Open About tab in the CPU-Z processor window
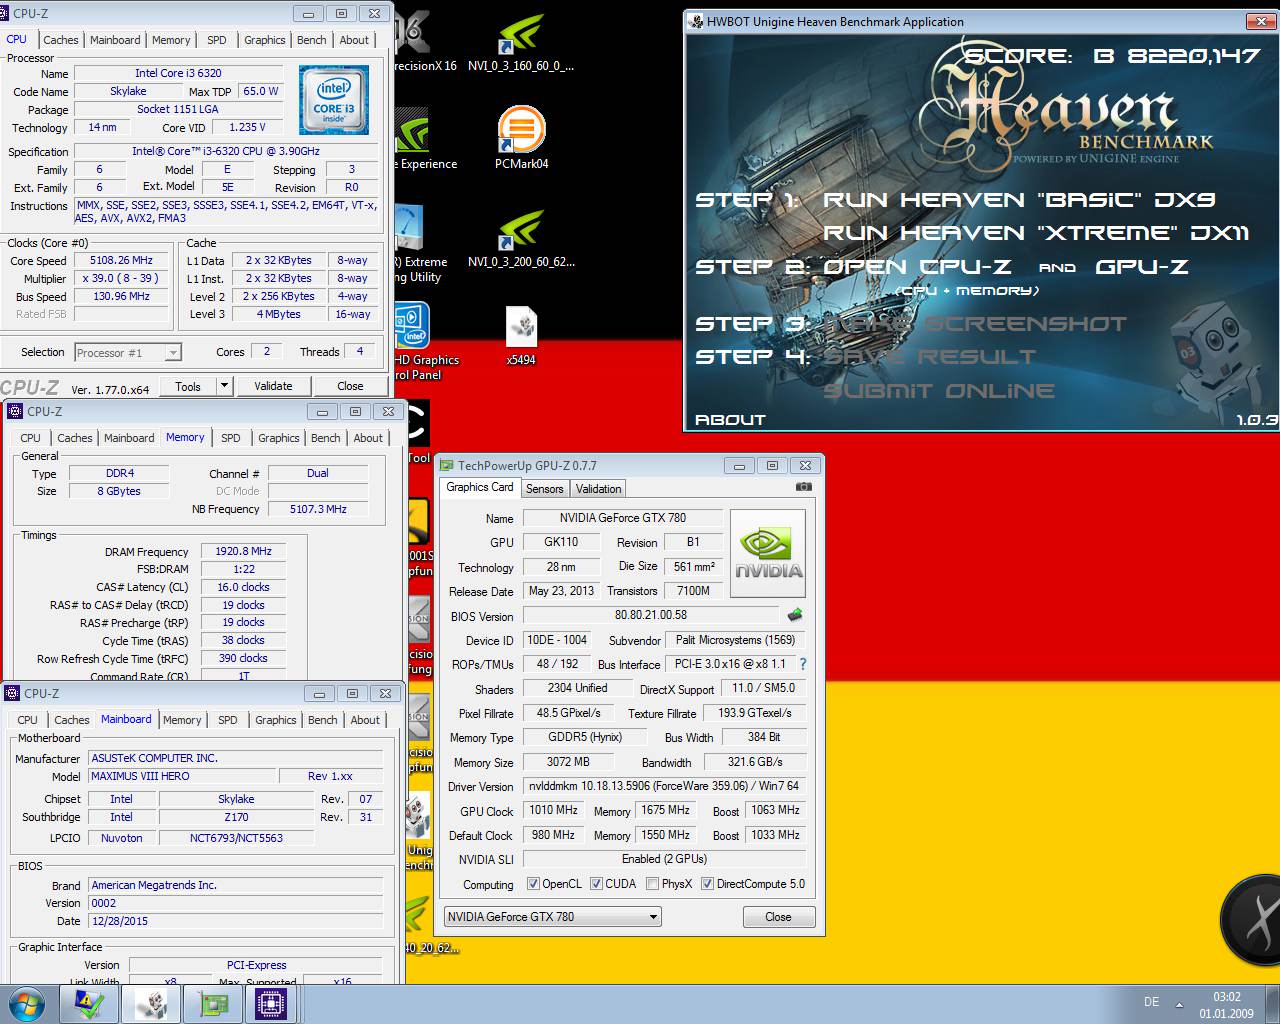Image resolution: width=1280 pixels, height=1024 pixels. [x=354, y=40]
